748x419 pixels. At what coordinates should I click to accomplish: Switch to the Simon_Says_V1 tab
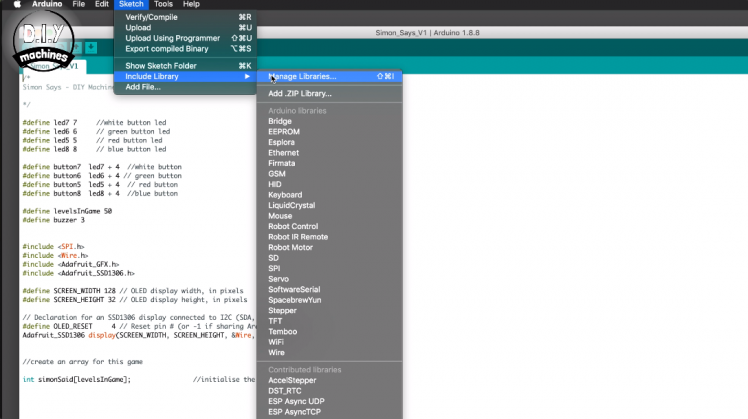click(x=62, y=67)
